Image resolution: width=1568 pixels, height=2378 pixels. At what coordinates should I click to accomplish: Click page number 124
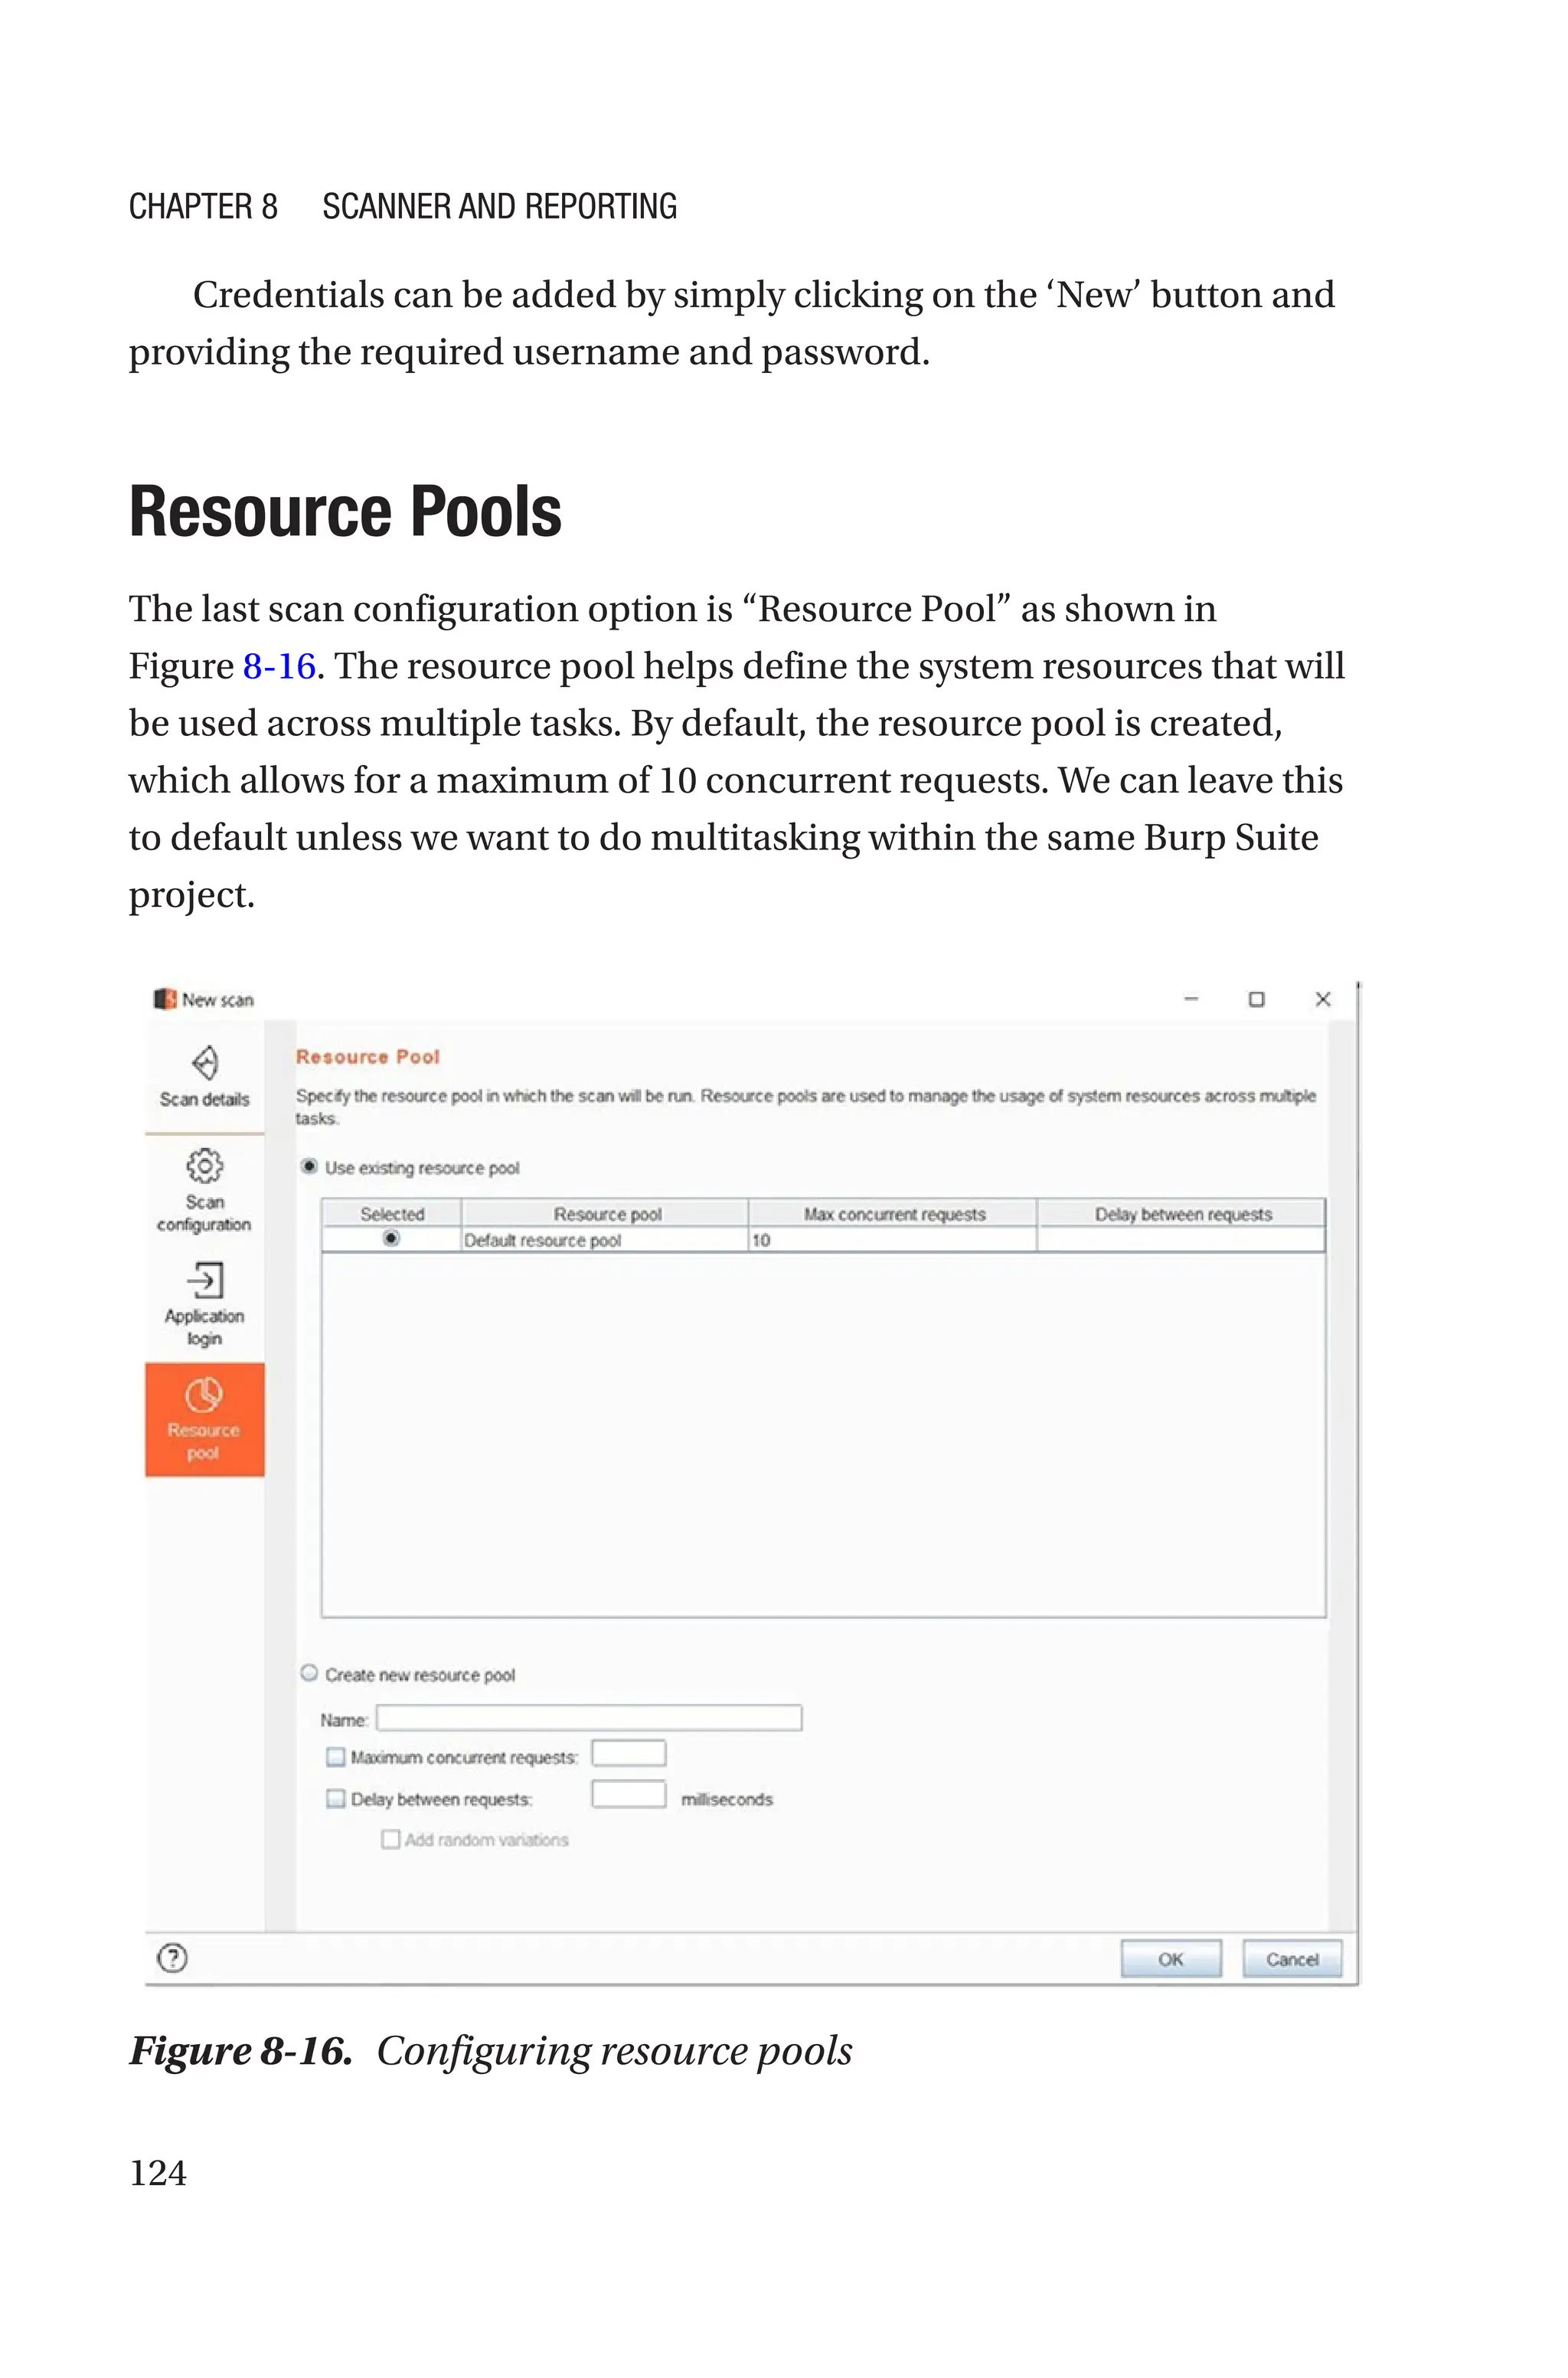(158, 2172)
